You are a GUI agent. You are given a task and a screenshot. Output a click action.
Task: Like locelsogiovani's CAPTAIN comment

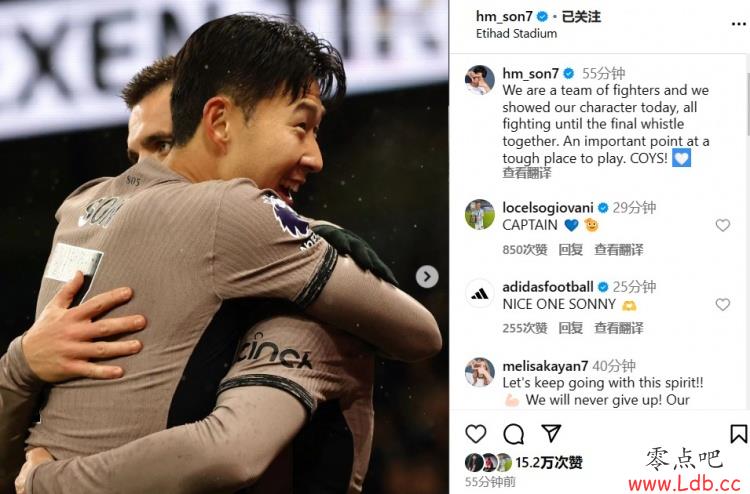pos(722,225)
